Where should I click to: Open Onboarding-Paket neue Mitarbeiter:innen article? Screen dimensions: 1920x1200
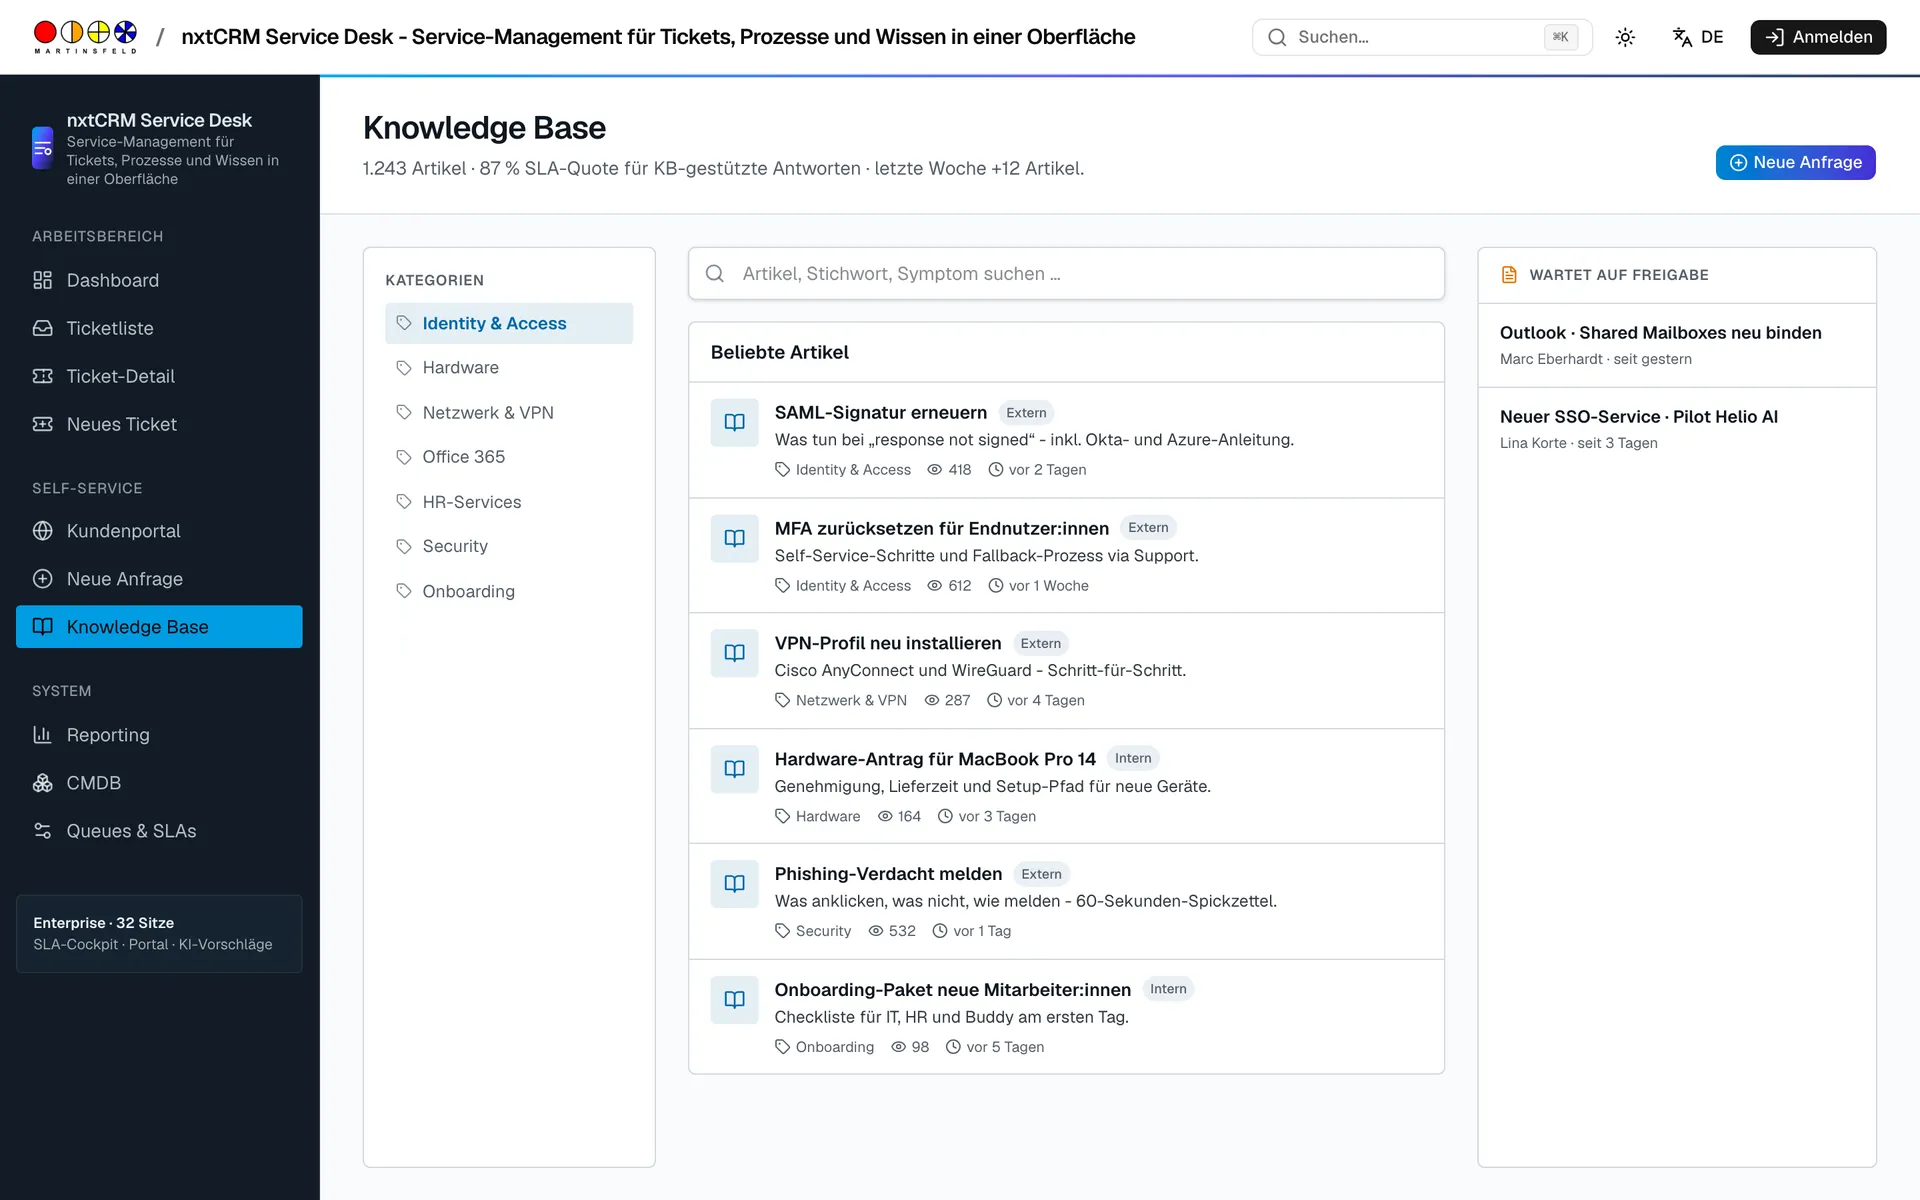[x=953, y=990]
